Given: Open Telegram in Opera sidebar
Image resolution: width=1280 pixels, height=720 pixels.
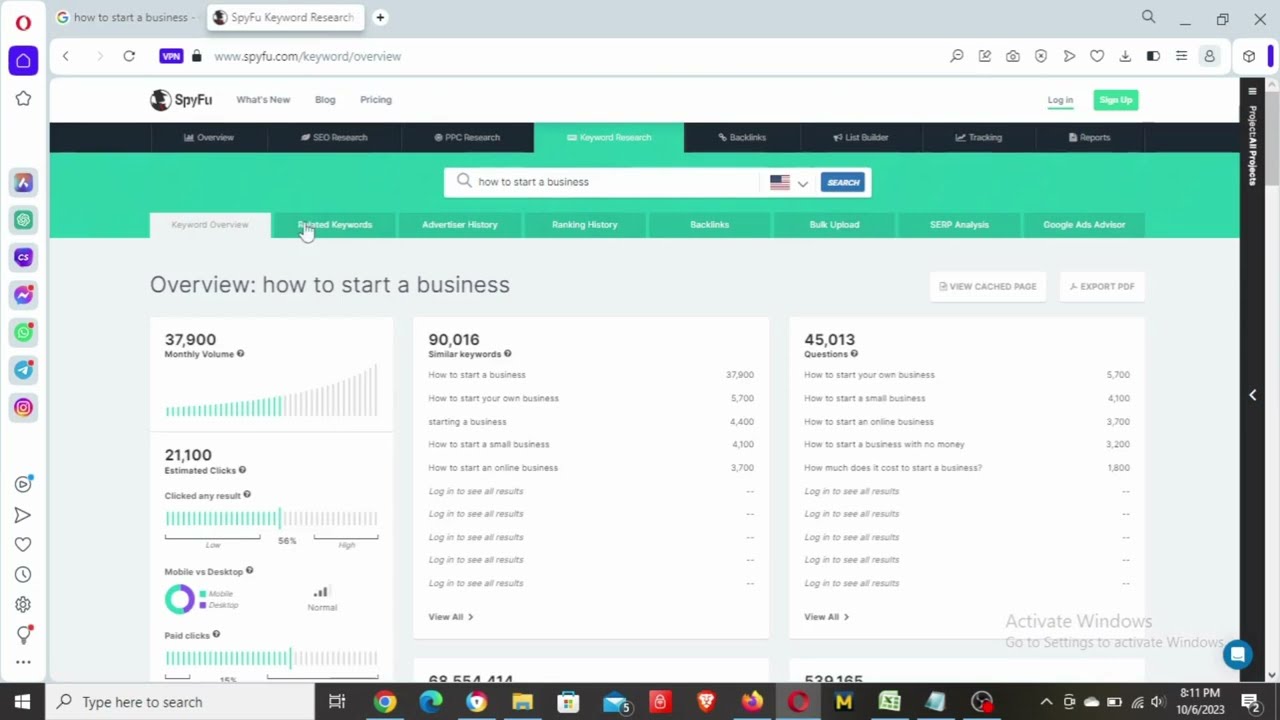Looking at the screenshot, I should (23, 370).
